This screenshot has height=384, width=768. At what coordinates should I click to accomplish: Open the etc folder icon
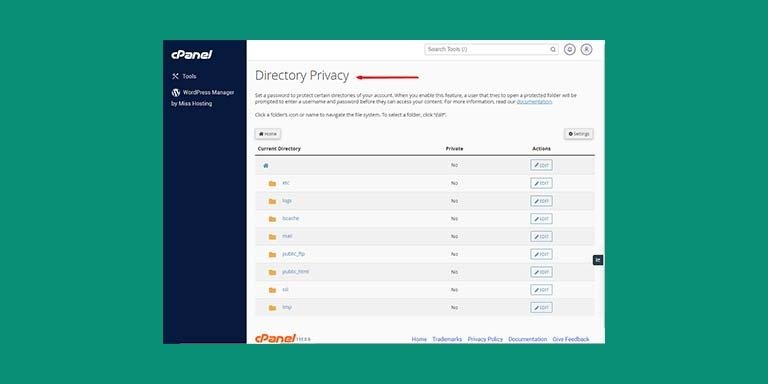pyautogui.click(x=272, y=184)
